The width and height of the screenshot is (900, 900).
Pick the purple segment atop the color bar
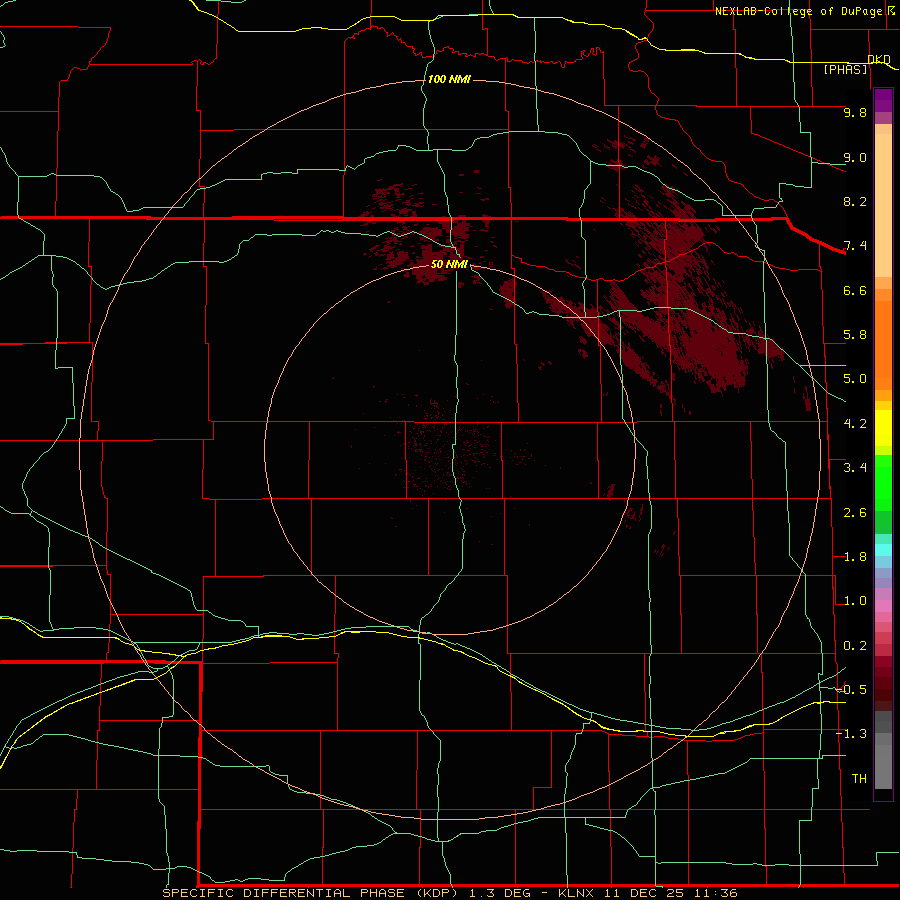pyautogui.click(x=883, y=100)
